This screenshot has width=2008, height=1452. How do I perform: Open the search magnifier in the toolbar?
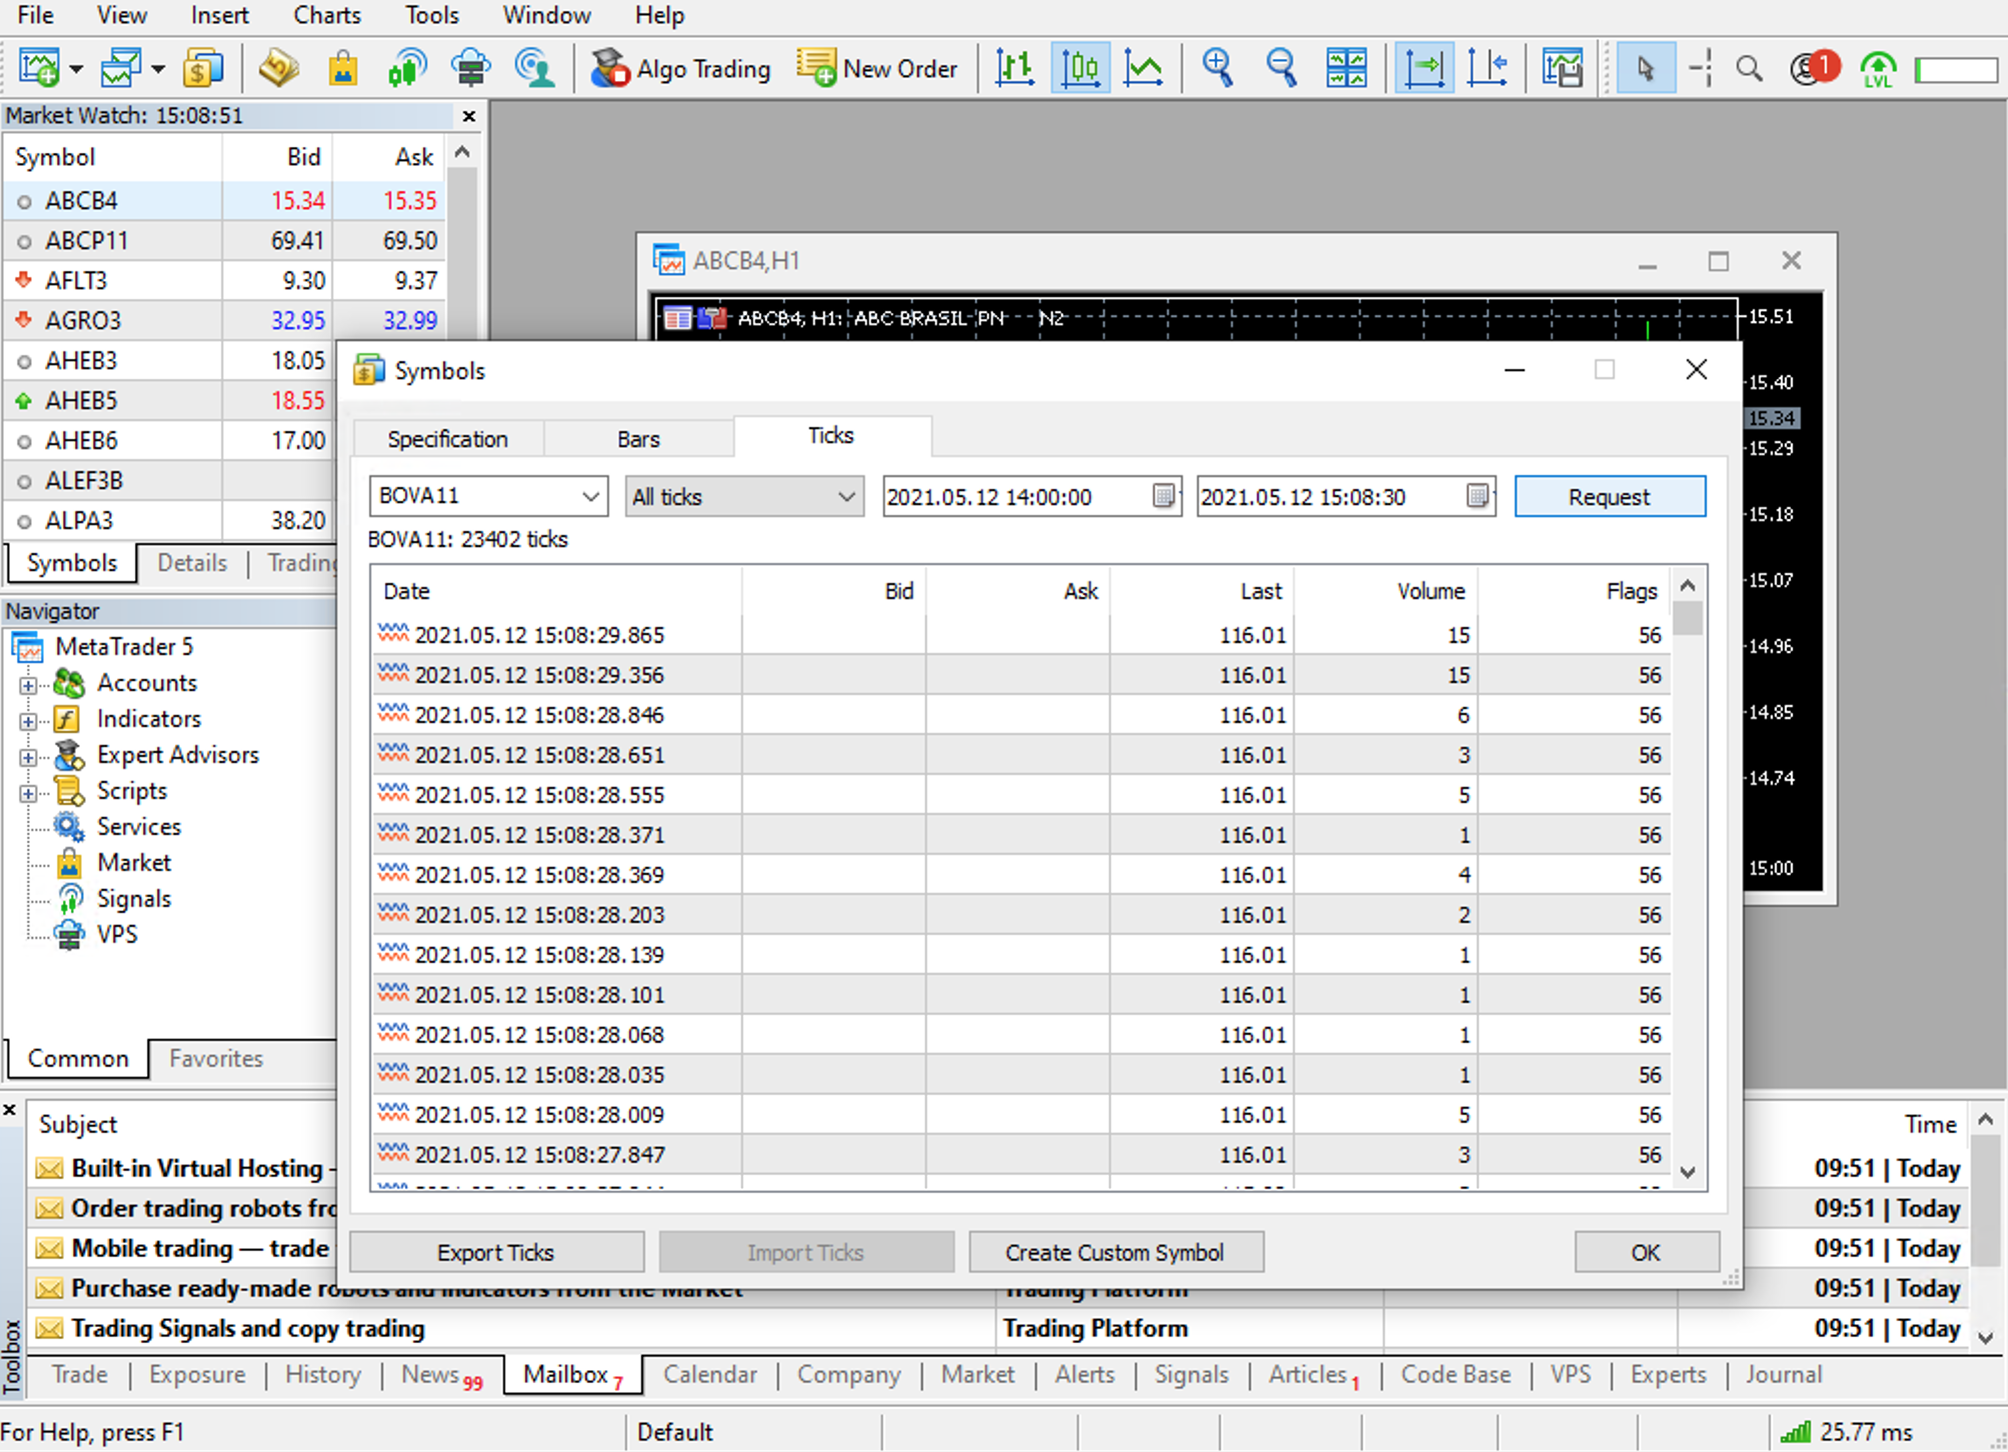point(1749,69)
